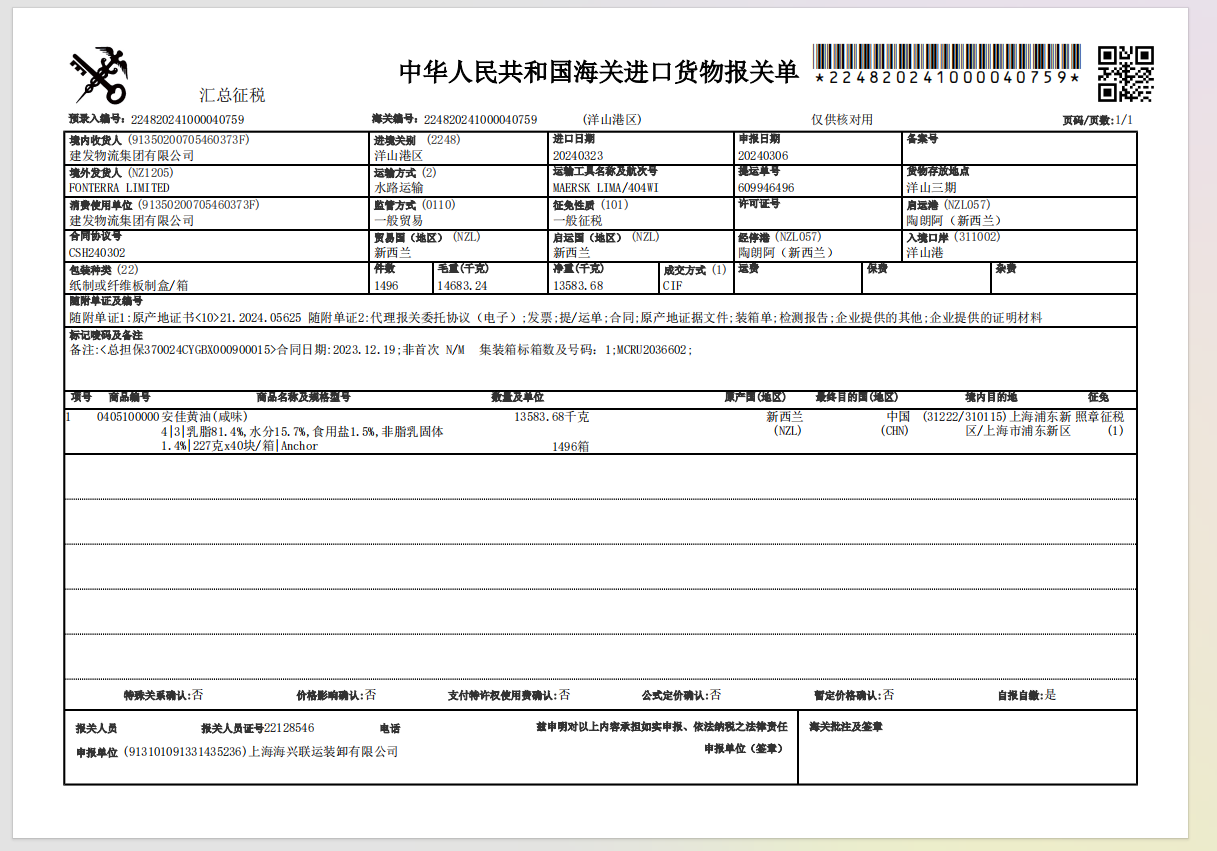This screenshot has width=1217, height=851.
Task: Click the QR code in top-right corner
Action: [x=1125, y=74]
